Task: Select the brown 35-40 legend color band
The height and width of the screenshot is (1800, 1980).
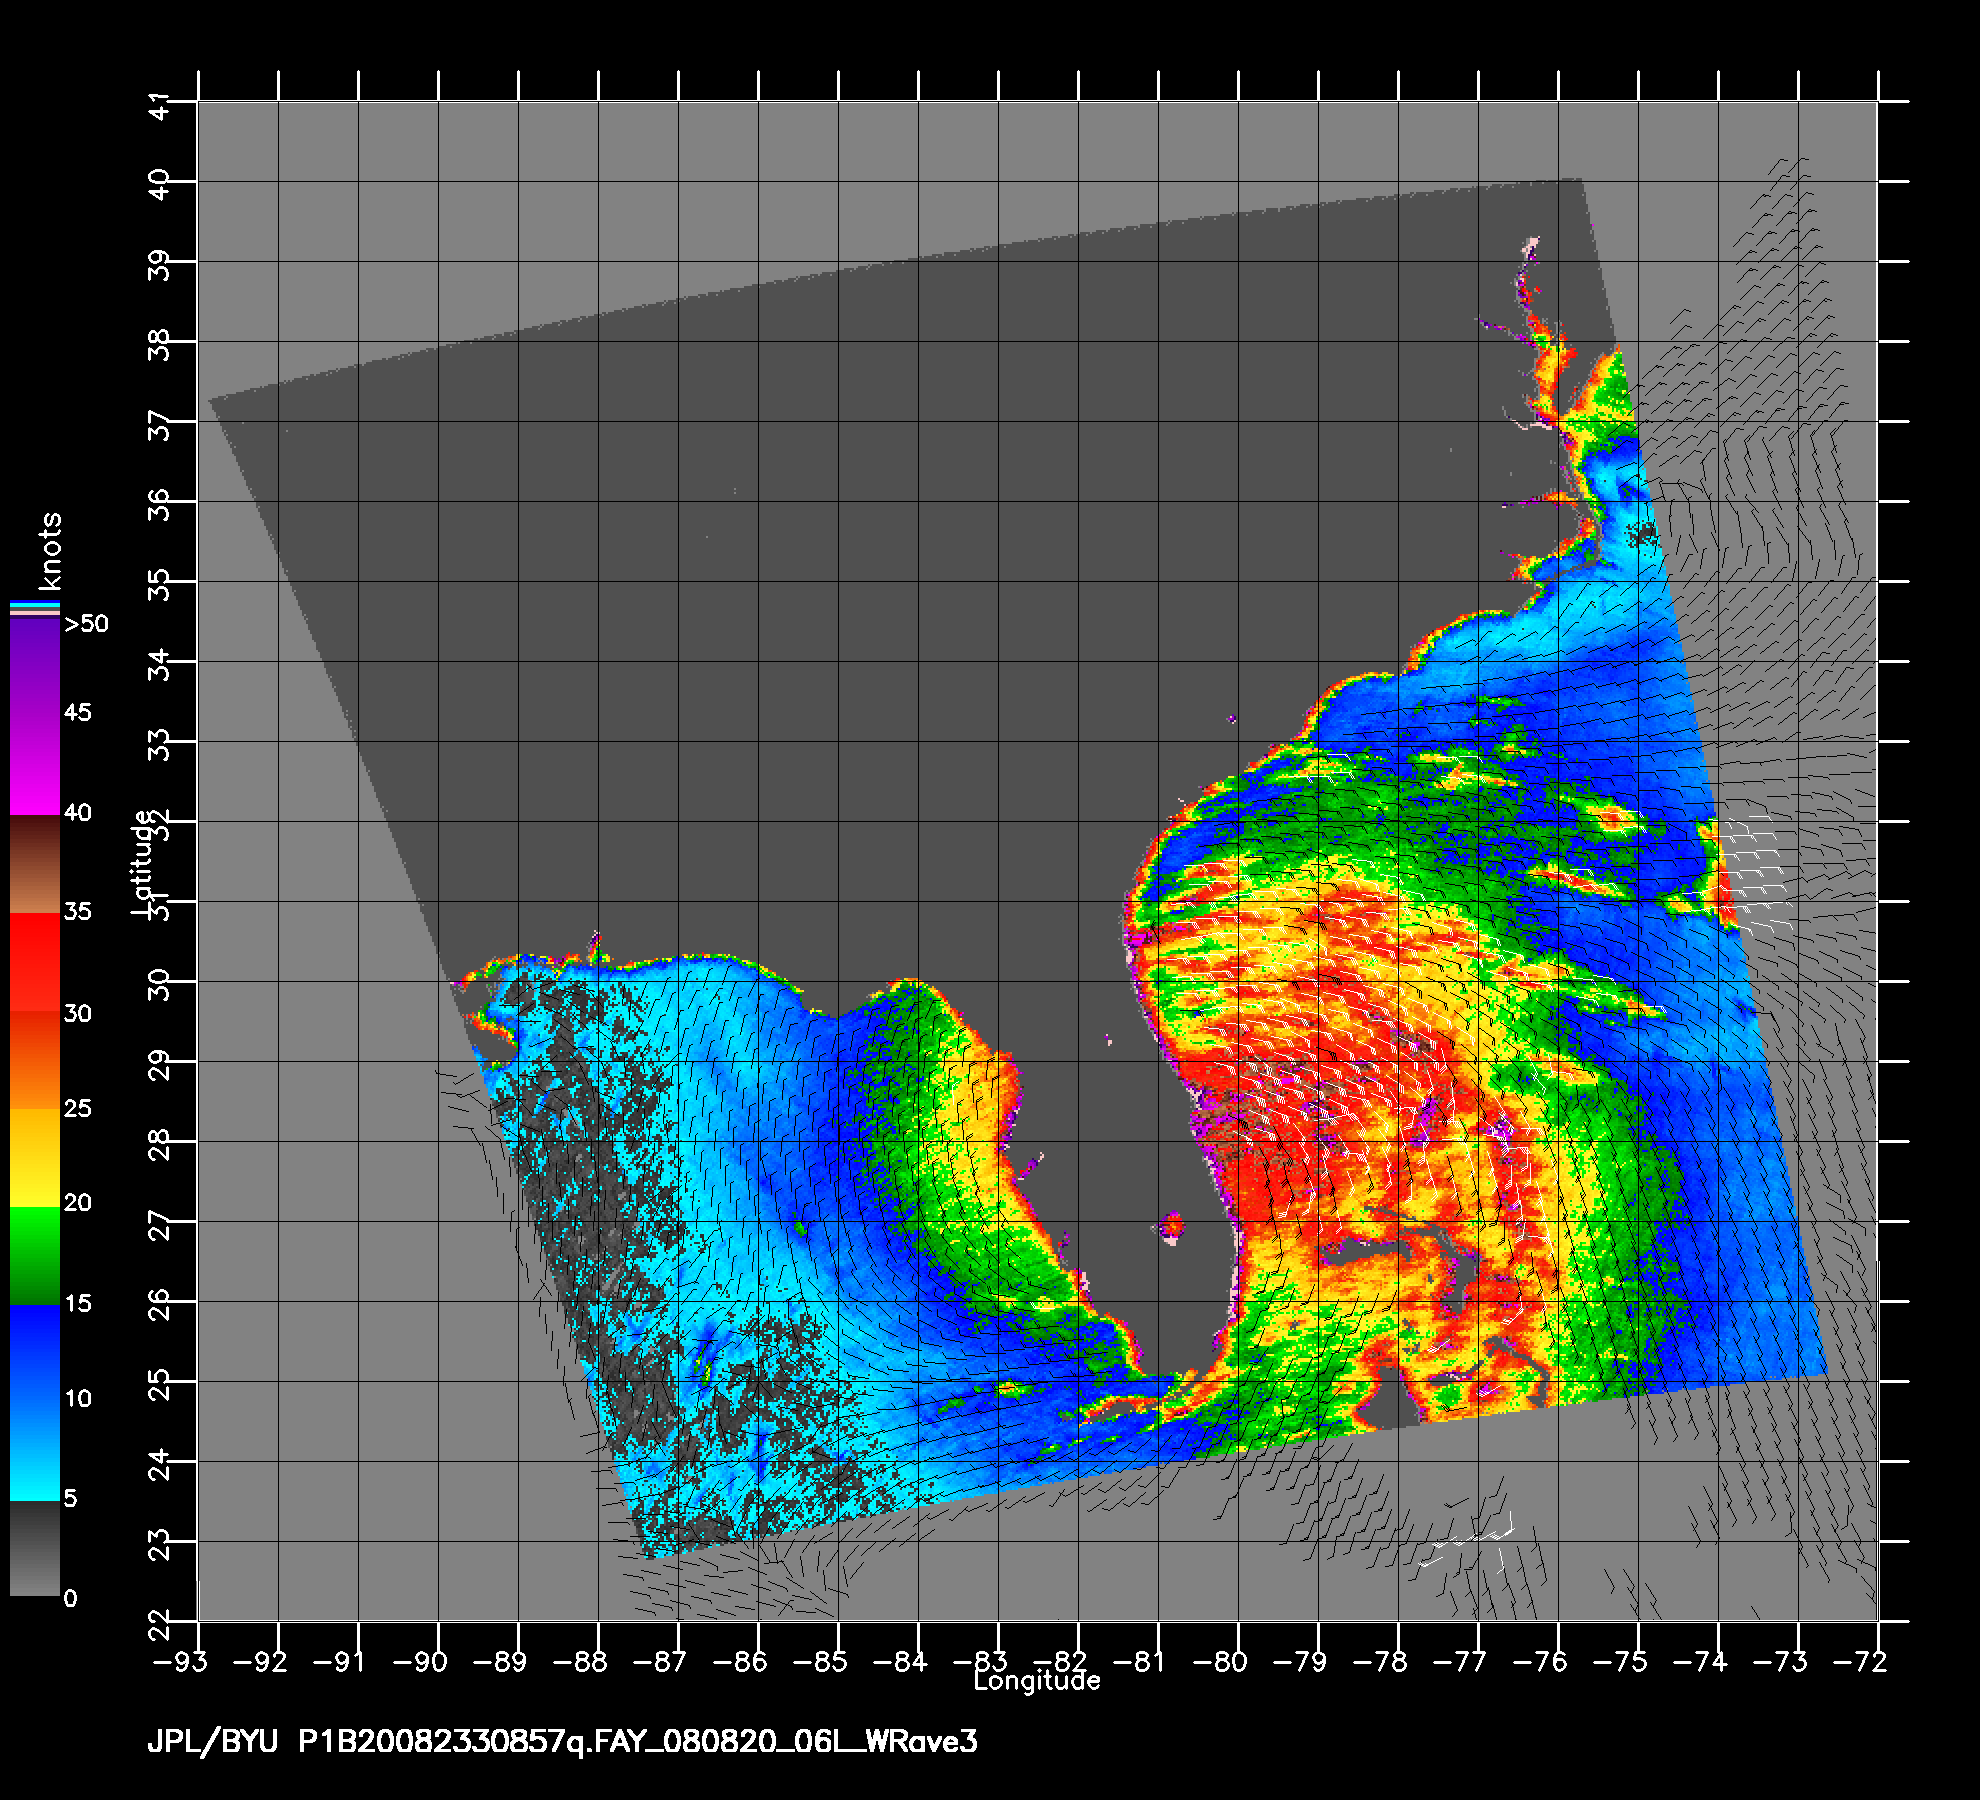Action: (x=34, y=864)
